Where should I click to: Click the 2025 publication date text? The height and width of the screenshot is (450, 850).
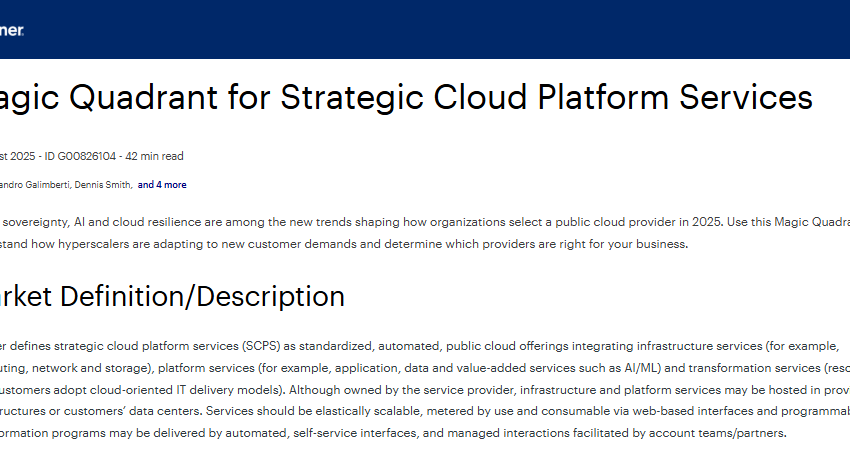pyautogui.click(x=20, y=156)
